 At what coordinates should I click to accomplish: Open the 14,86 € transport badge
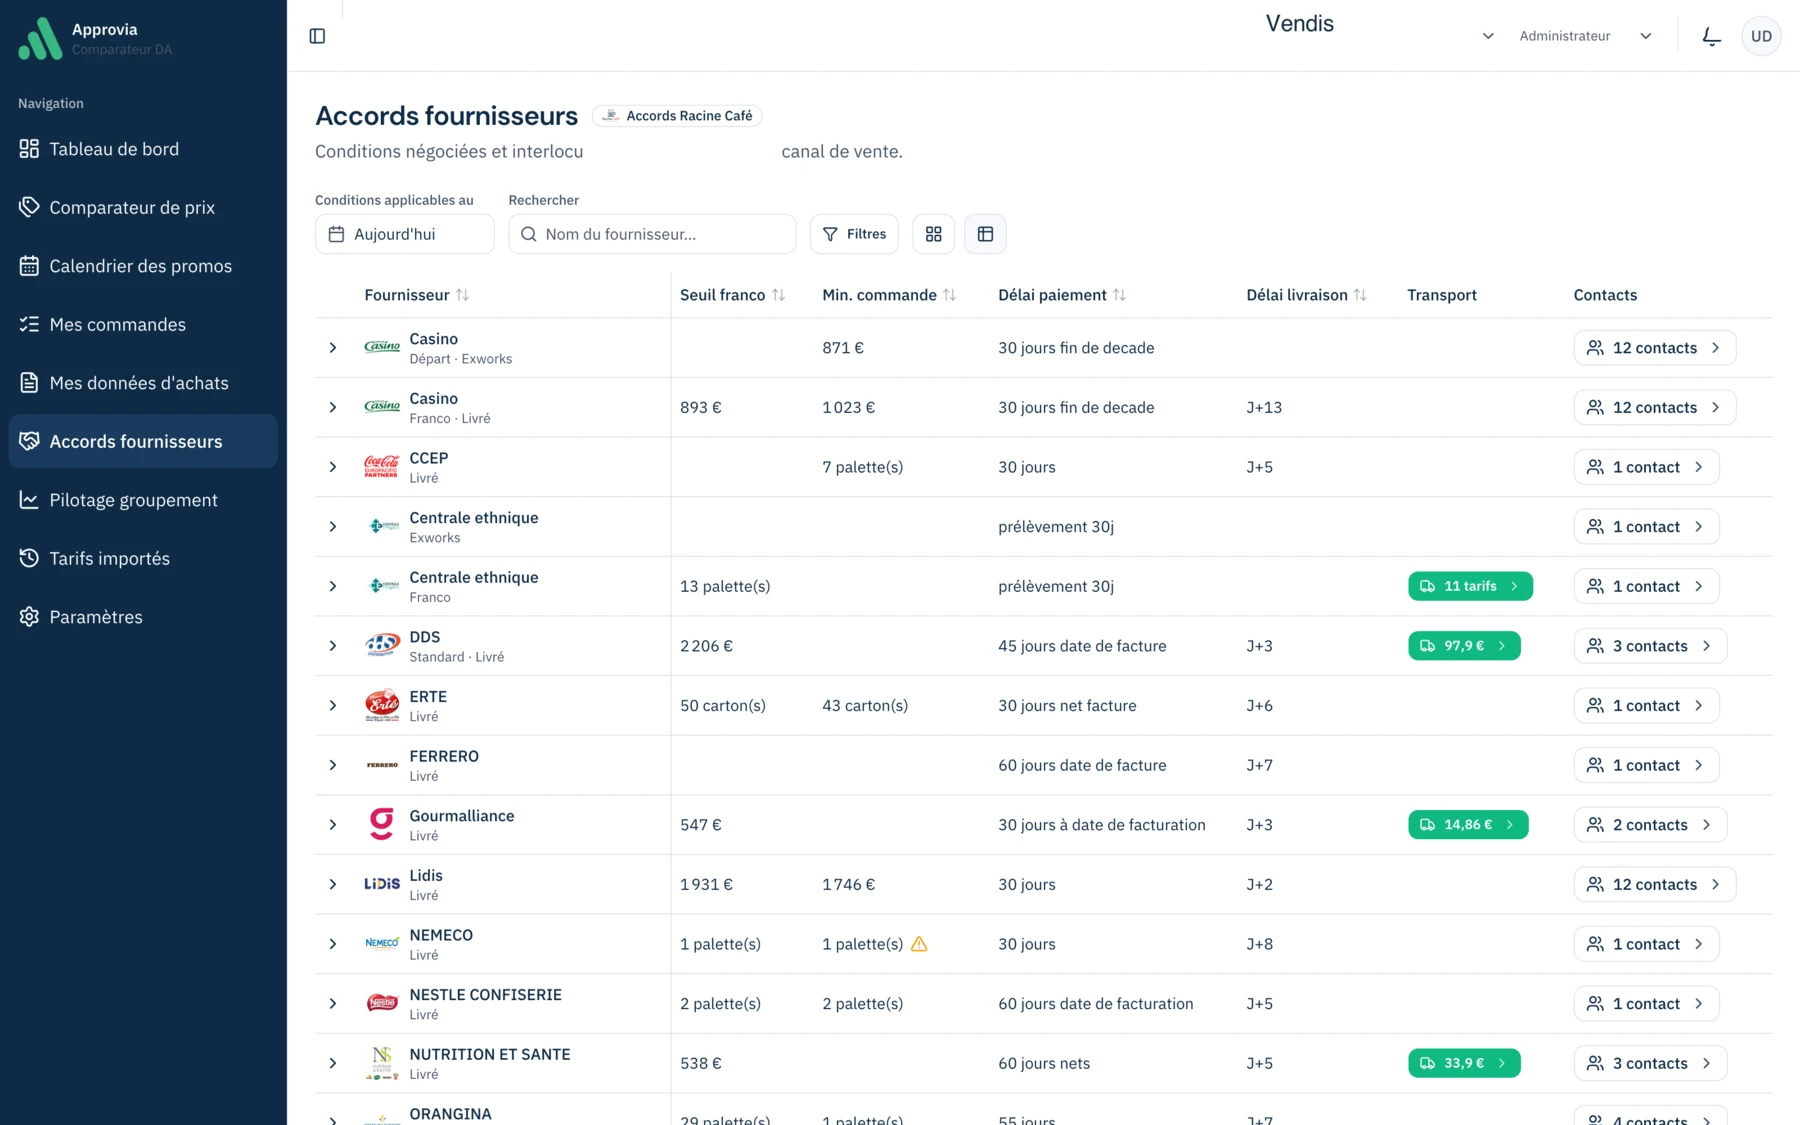1468,825
